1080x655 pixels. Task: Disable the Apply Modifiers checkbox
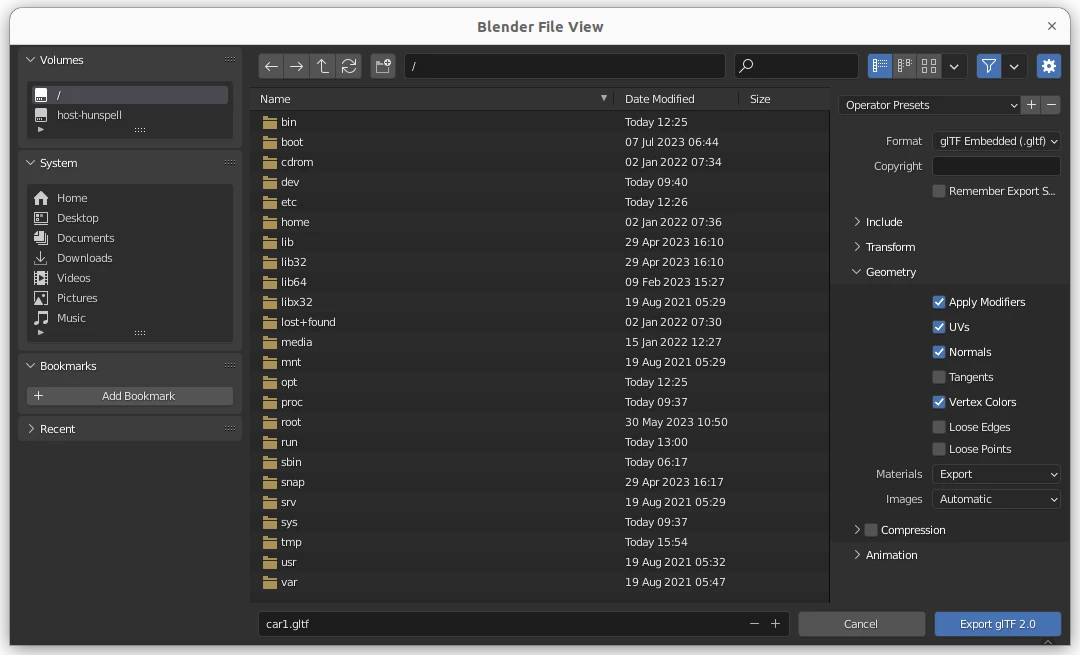pos(939,302)
